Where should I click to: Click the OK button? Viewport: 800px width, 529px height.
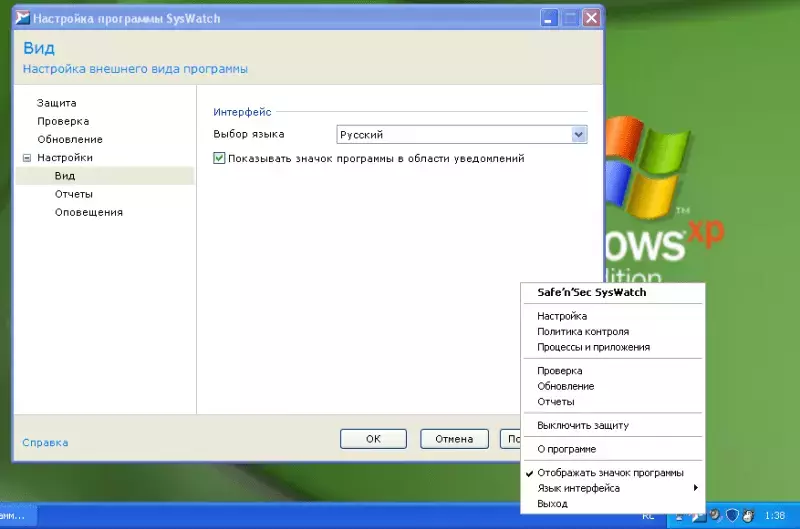[373, 439]
